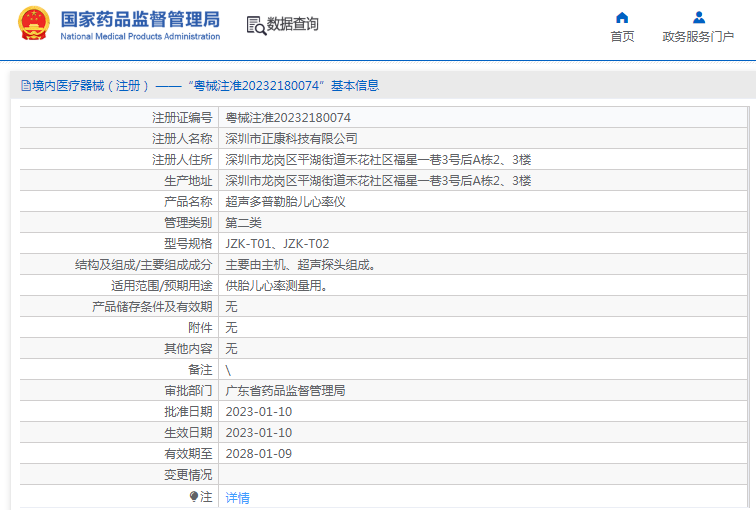This screenshot has width=756, height=510.
Task: Click the 生效日期 label
Action: click(x=188, y=433)
